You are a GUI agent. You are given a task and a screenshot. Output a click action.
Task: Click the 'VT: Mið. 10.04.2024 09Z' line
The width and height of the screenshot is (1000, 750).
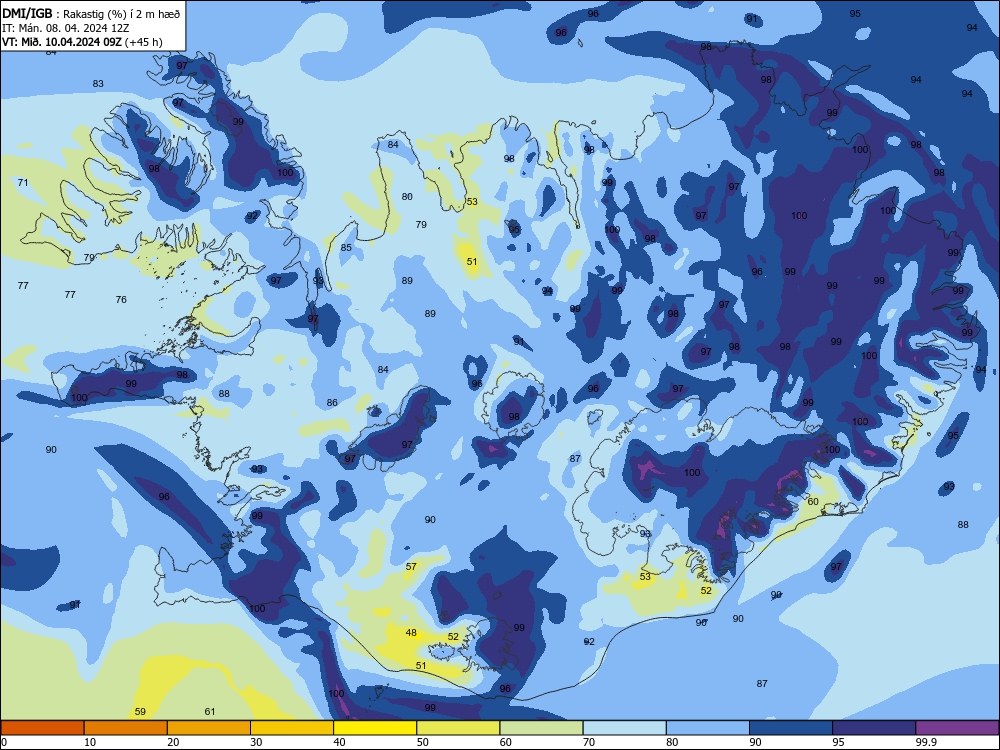click(x=62, y=42)
